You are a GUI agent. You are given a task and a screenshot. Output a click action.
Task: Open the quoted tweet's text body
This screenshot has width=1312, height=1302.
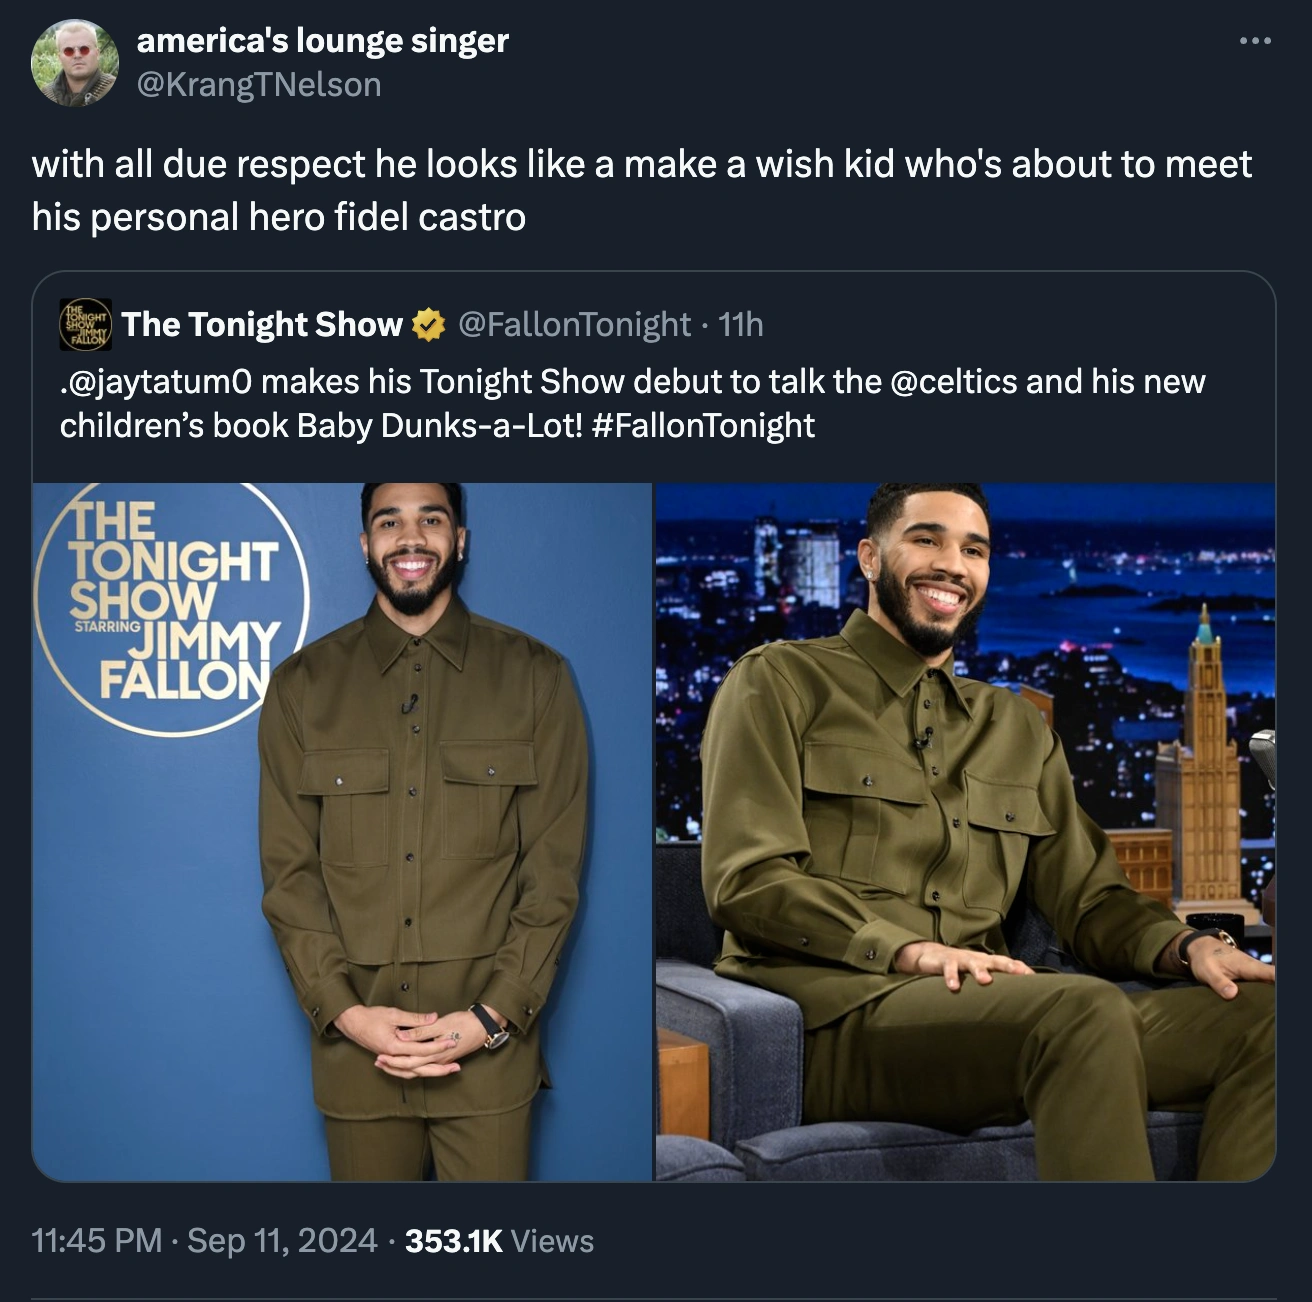pos(632,403)
